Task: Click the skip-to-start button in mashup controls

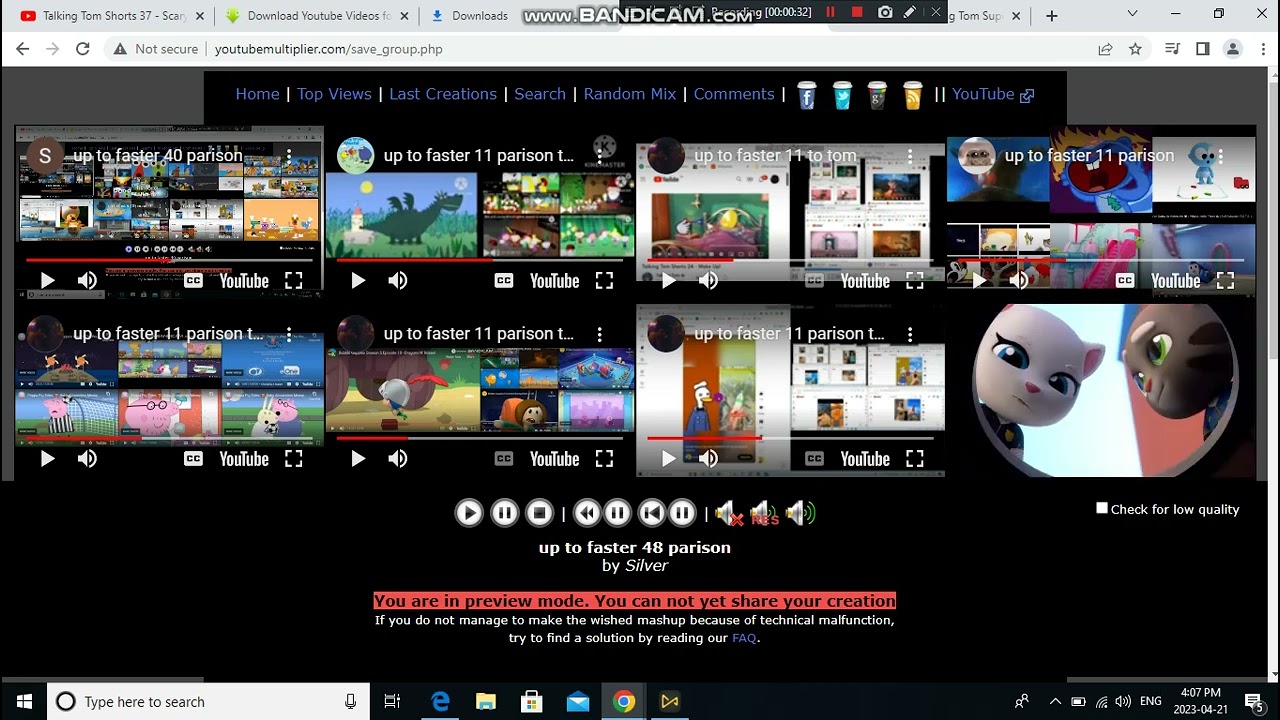Action: pos(651,513)
